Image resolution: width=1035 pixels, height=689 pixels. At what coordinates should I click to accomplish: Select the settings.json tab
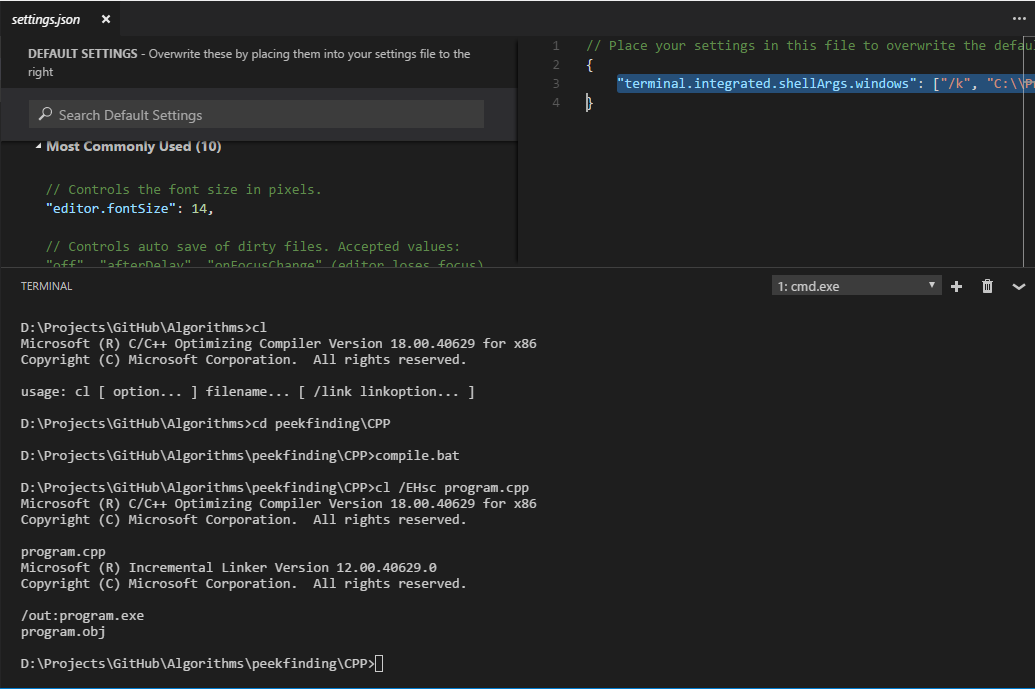tap(46, 19)
